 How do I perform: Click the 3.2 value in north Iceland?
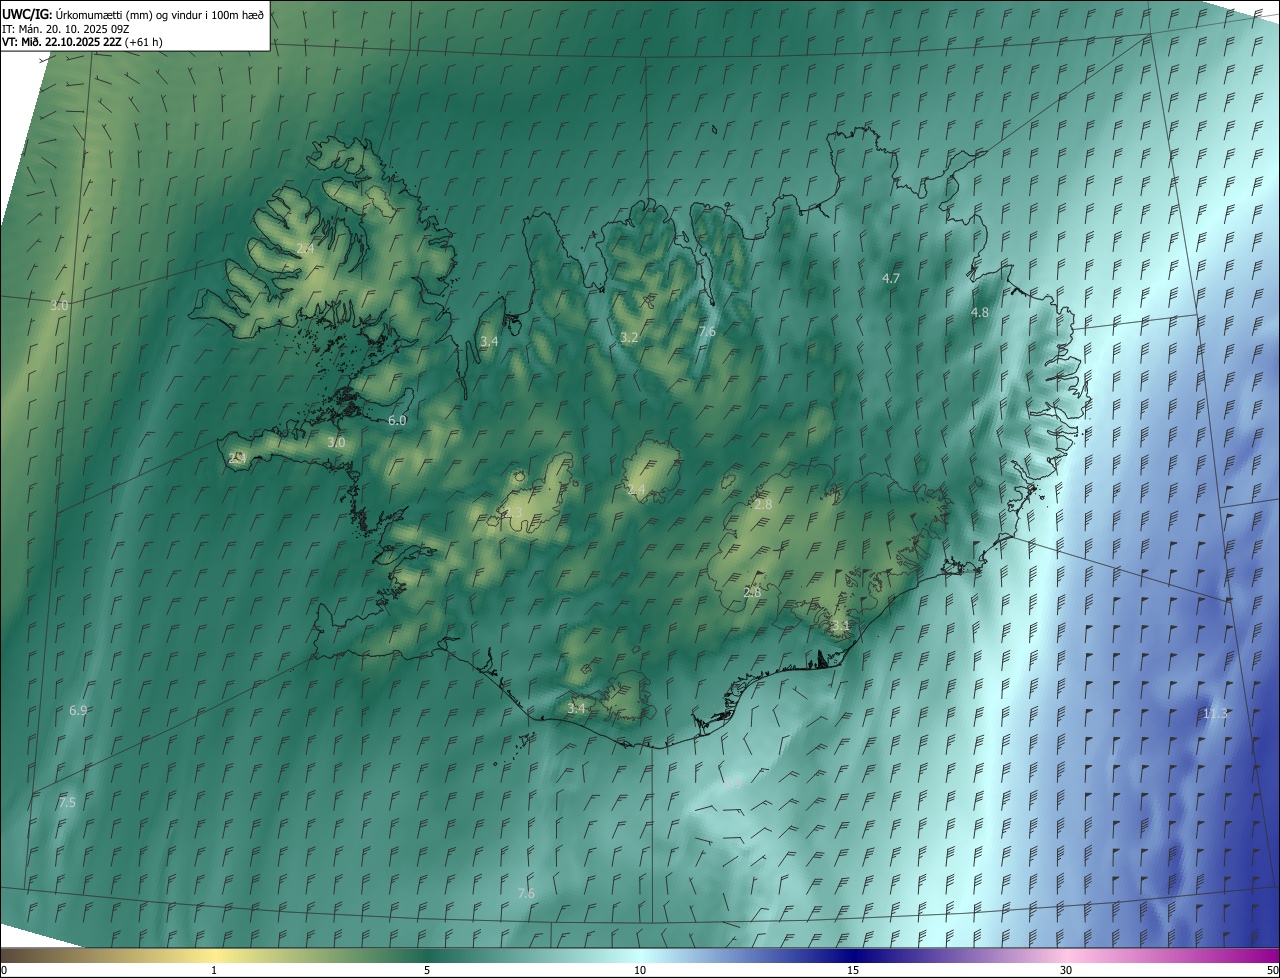(x=629, y=337)
